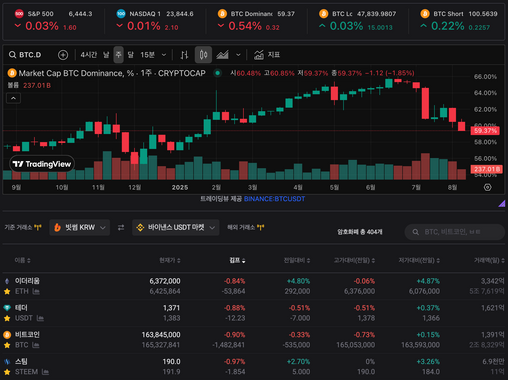
Task: Click the Ethereum coin logo icon
Action: point(7,281)
